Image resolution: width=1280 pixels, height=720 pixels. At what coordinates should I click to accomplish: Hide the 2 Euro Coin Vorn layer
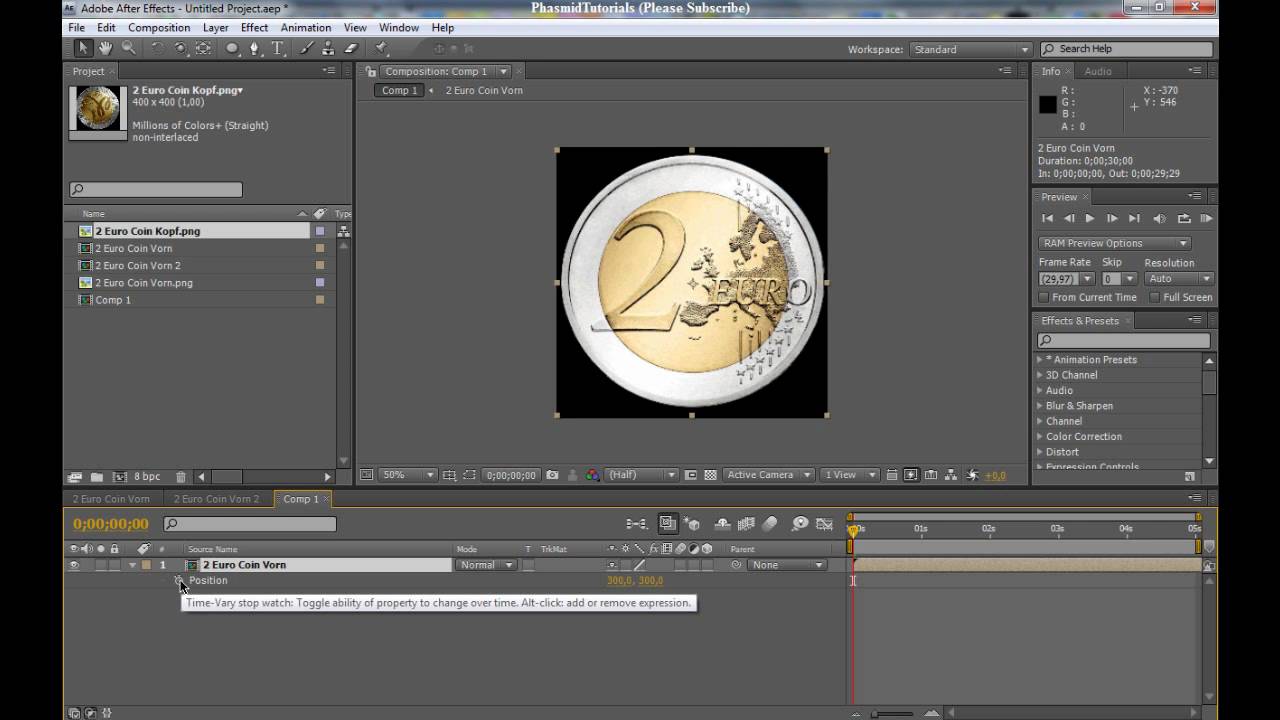pyautogui.click(x=73, y=565)
